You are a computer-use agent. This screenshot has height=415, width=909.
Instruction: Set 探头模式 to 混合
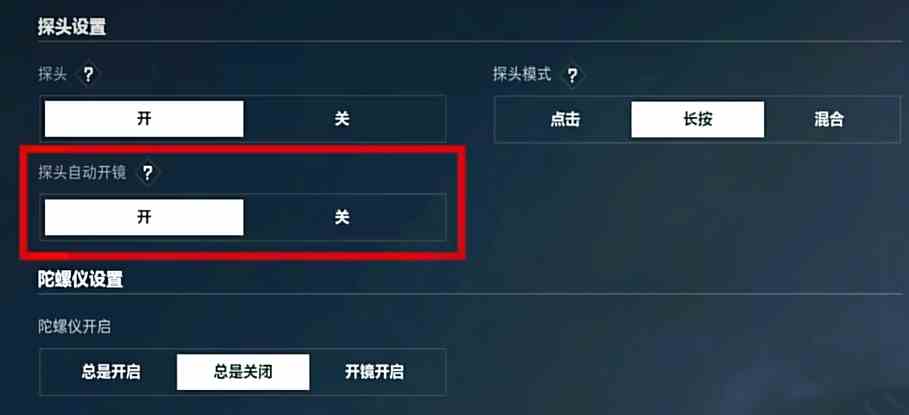tap(829, 119)
